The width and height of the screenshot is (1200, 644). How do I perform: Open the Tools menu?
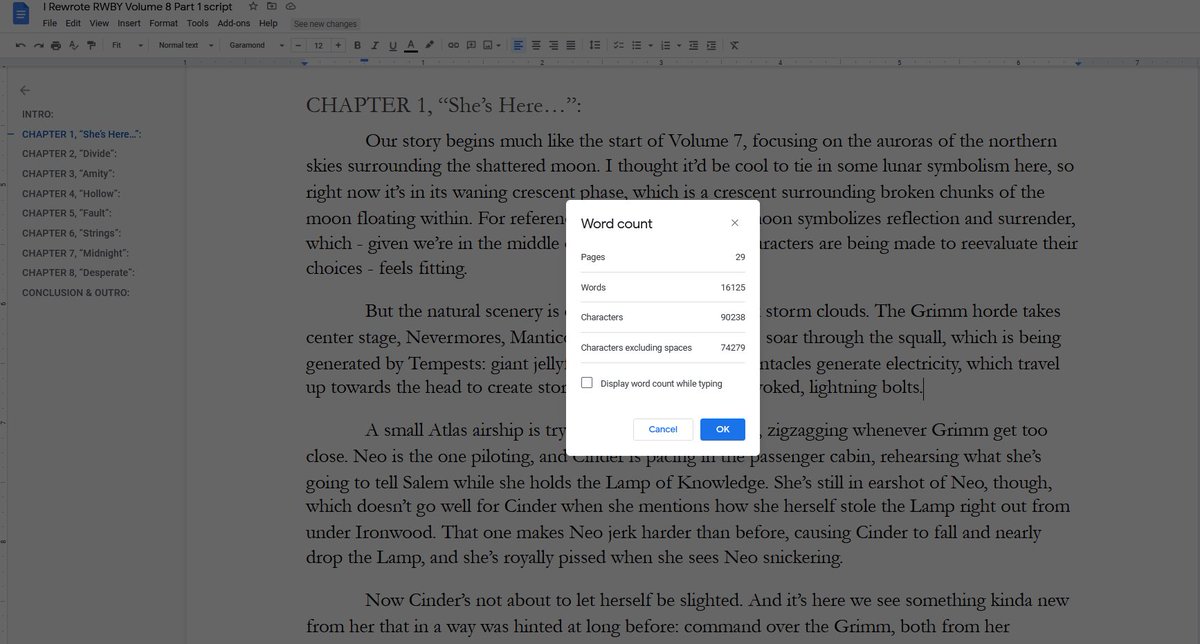tap(198, 22)
